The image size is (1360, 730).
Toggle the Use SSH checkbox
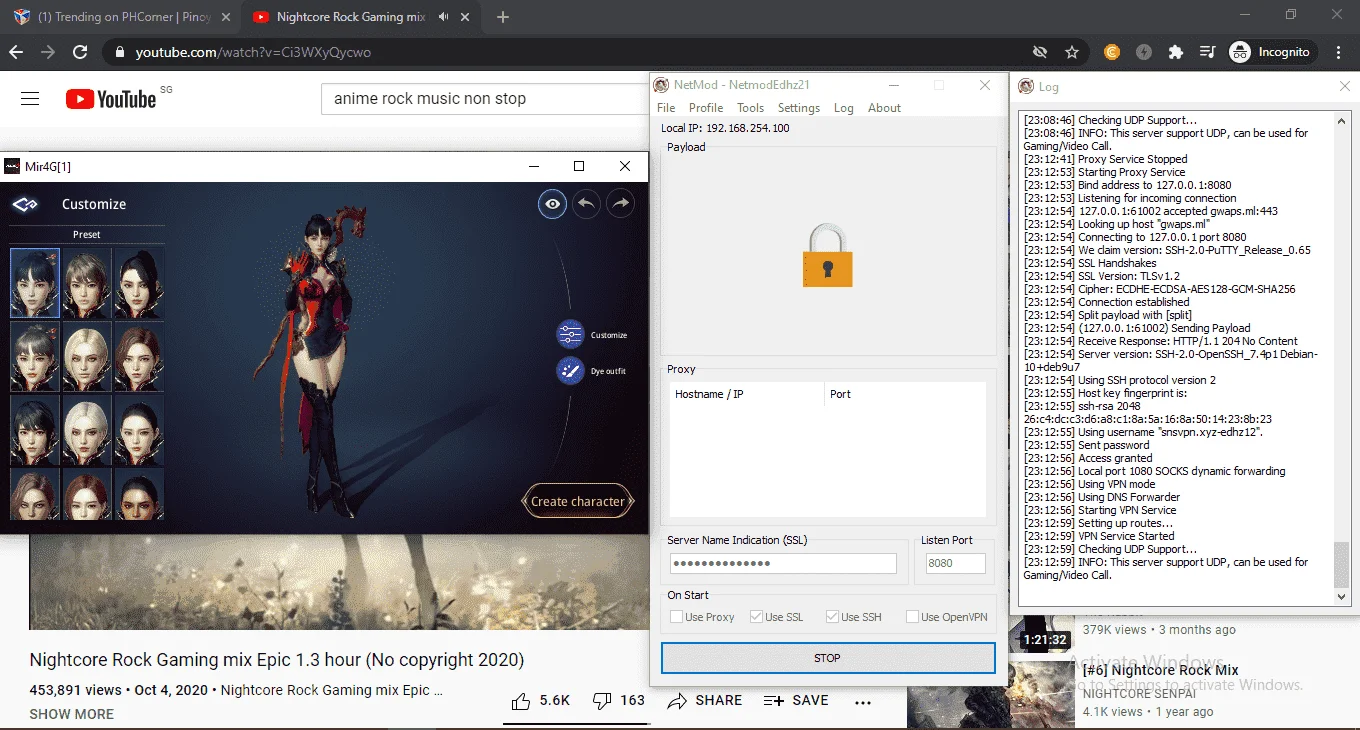click(832, 617)
